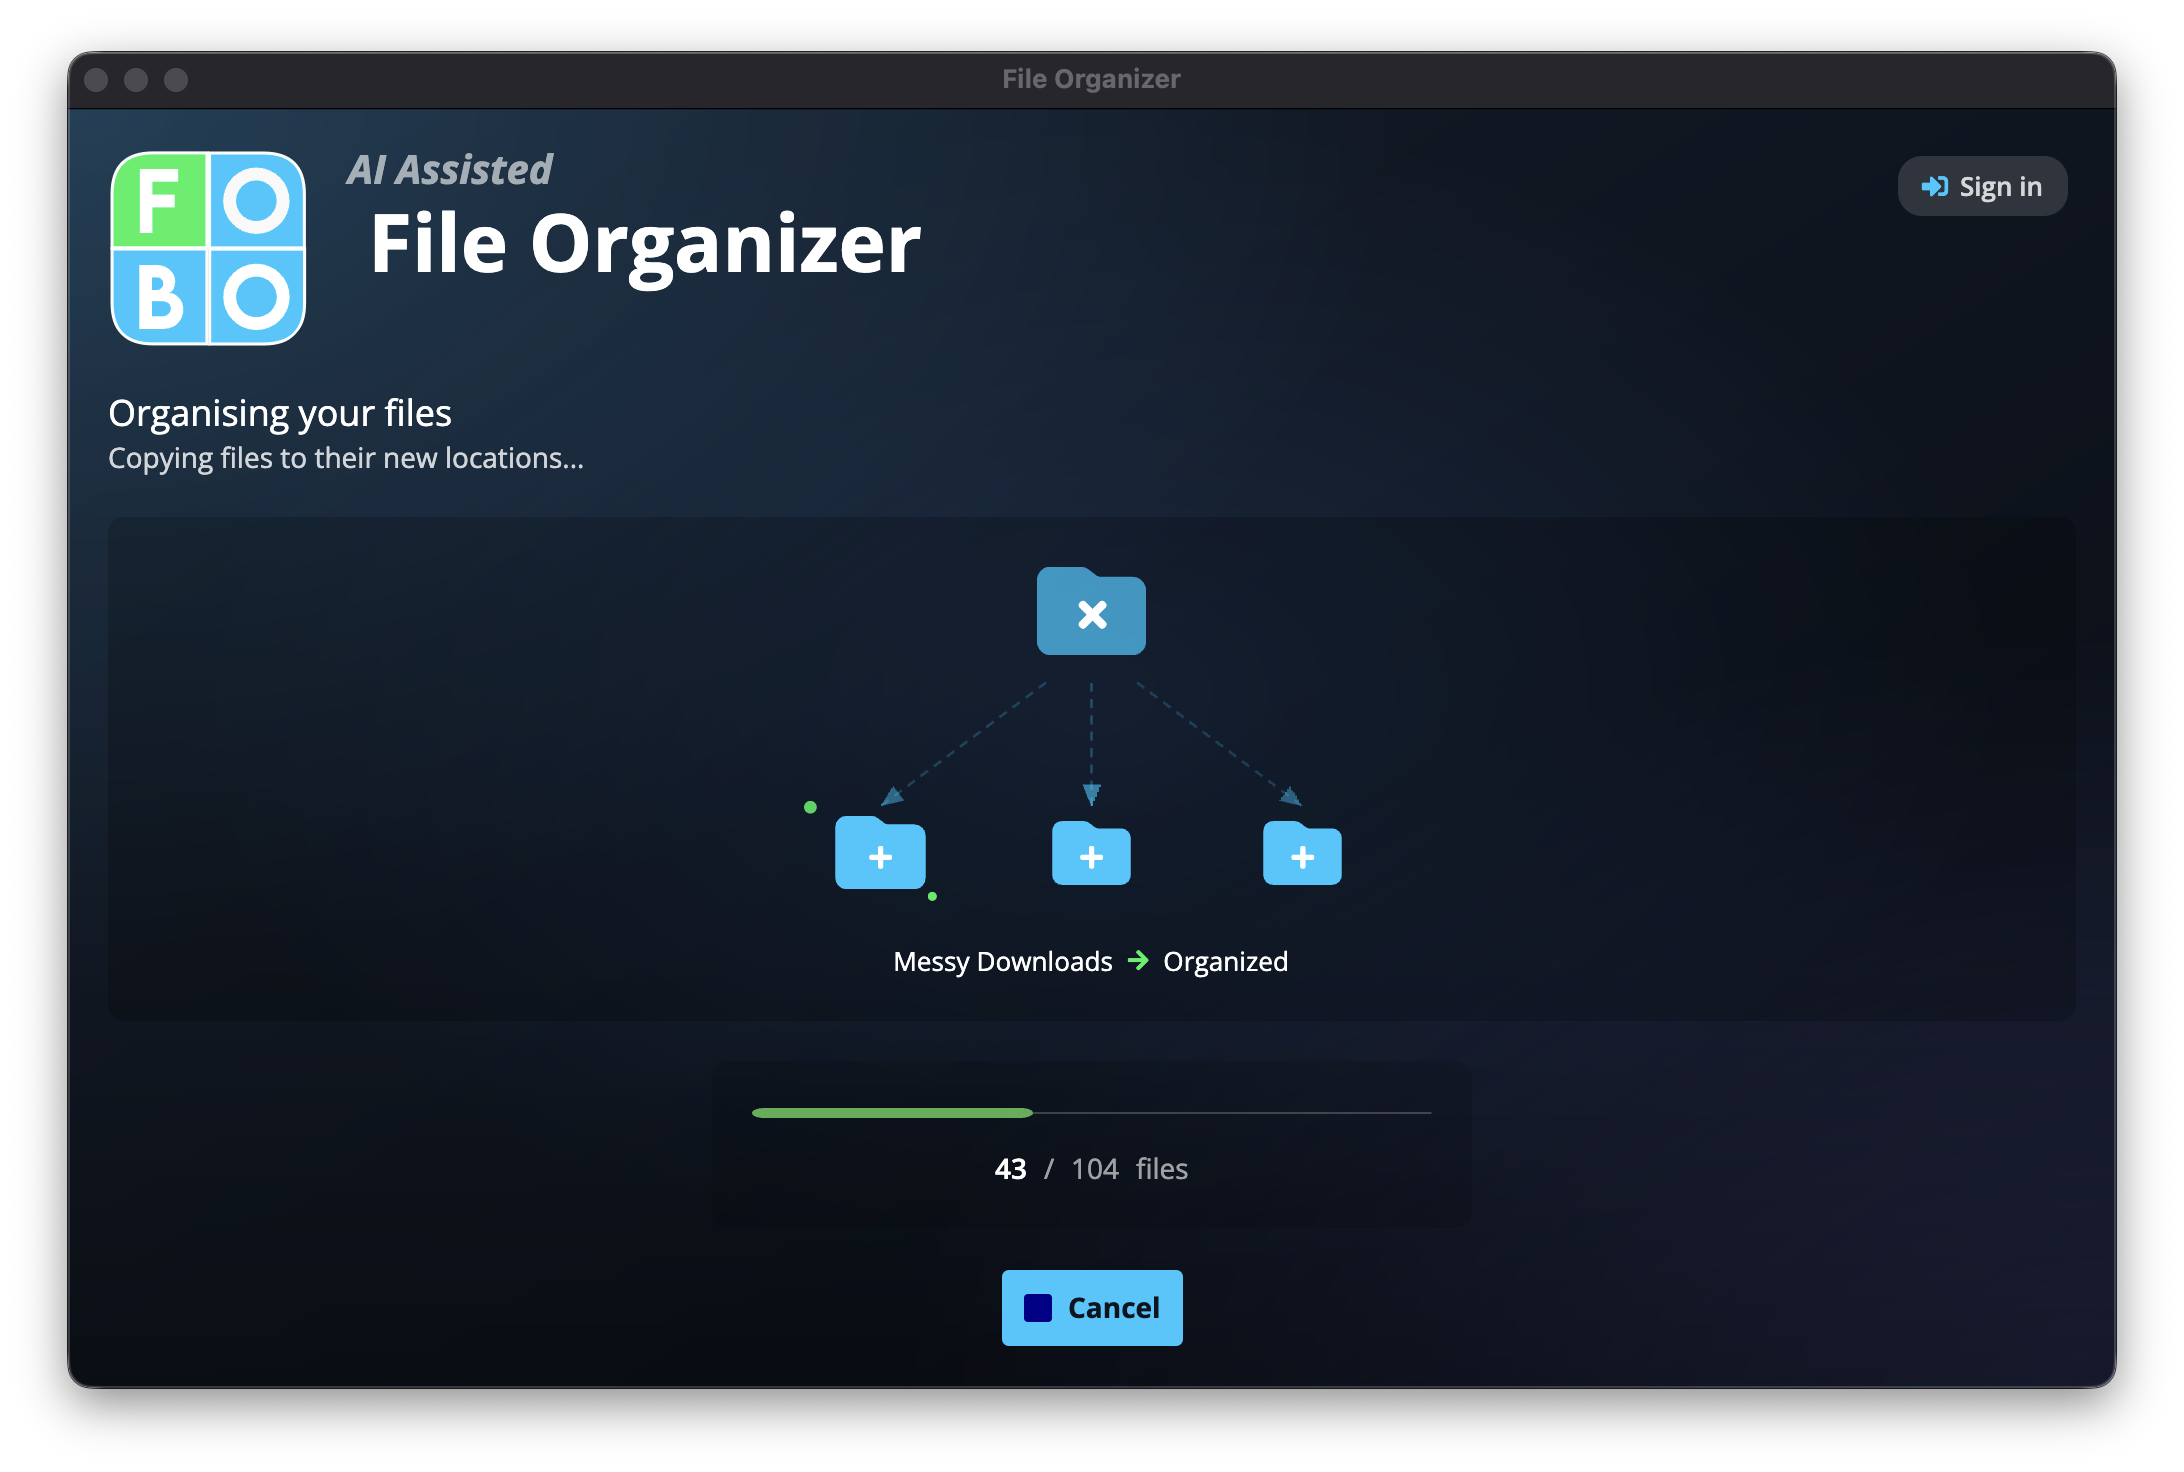Viewport: 2184px width, 1472px height.
Task: Click the green dot near the left folder
Action: coord(811,805)
